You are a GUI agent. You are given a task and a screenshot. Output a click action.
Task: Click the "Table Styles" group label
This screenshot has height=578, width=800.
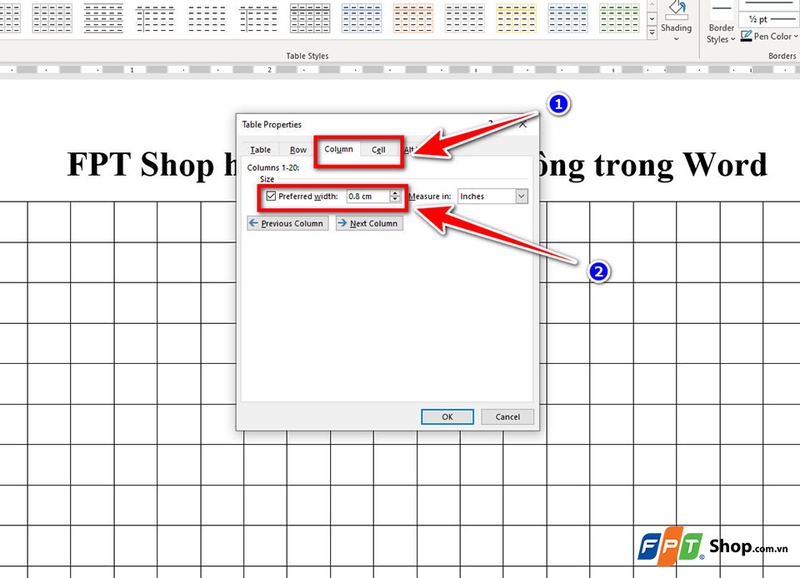pos(307,56)
